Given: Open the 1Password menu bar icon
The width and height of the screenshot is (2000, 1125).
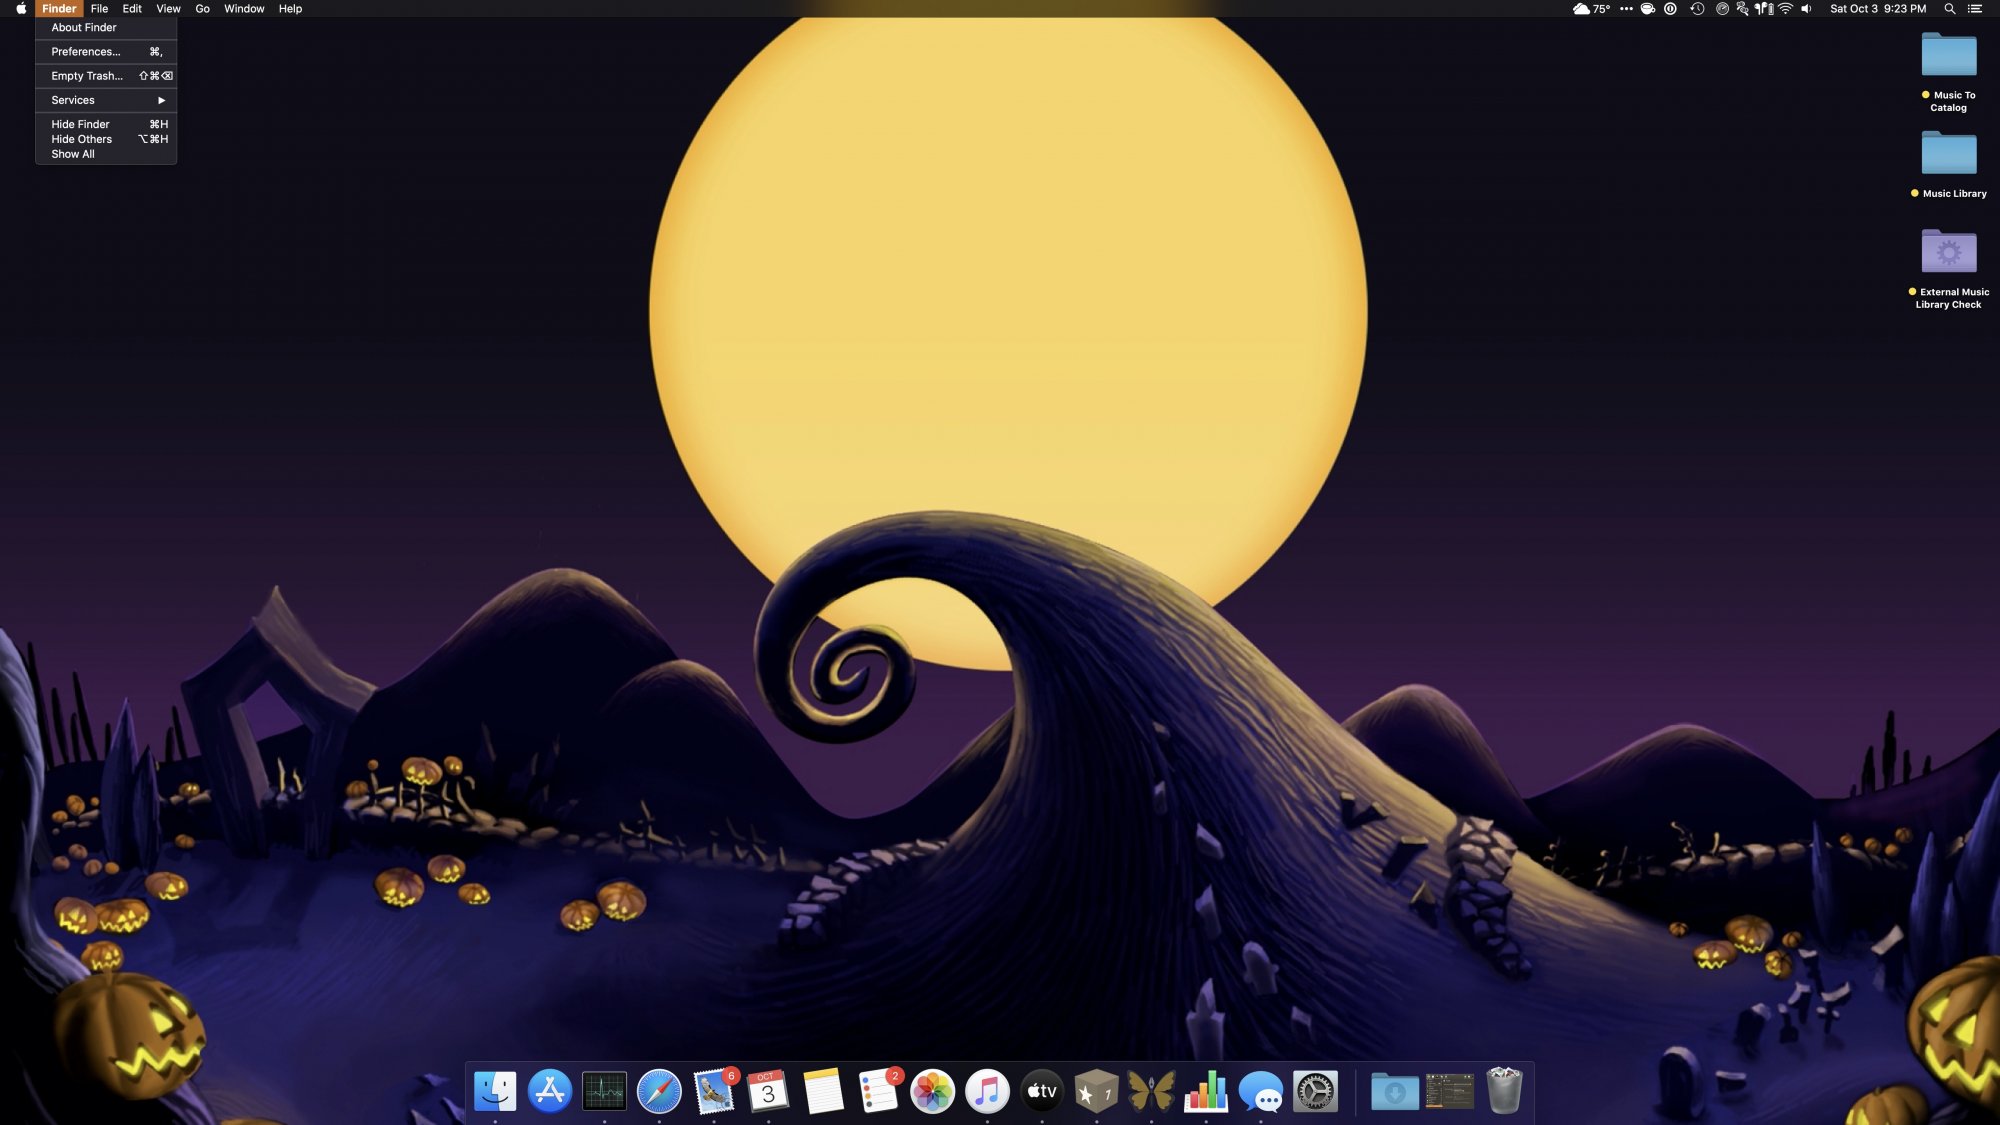Looking at the screenshot, I should [x=1670, y=9].
